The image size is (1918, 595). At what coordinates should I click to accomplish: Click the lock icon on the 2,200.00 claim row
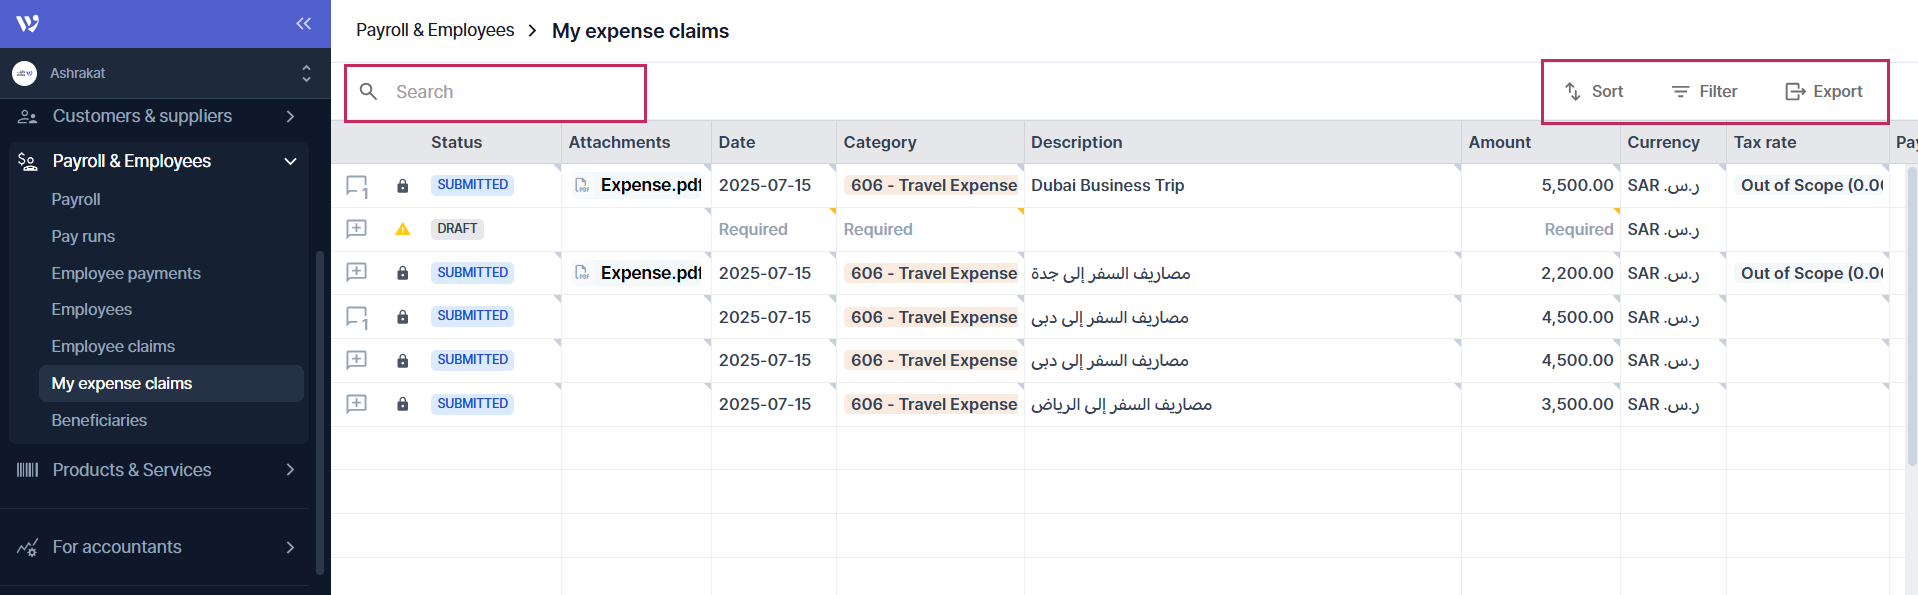[402, 273]
